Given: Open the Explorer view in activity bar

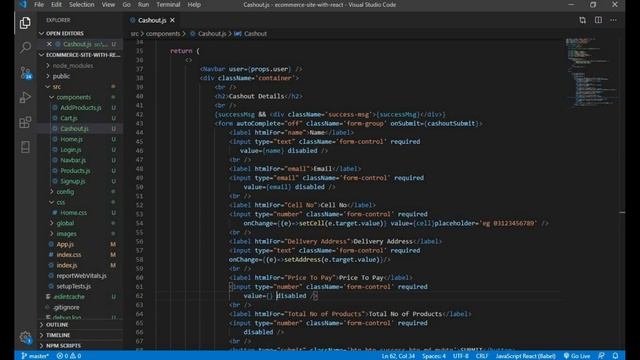Looking at the screenshot, I should coord(25,23).
